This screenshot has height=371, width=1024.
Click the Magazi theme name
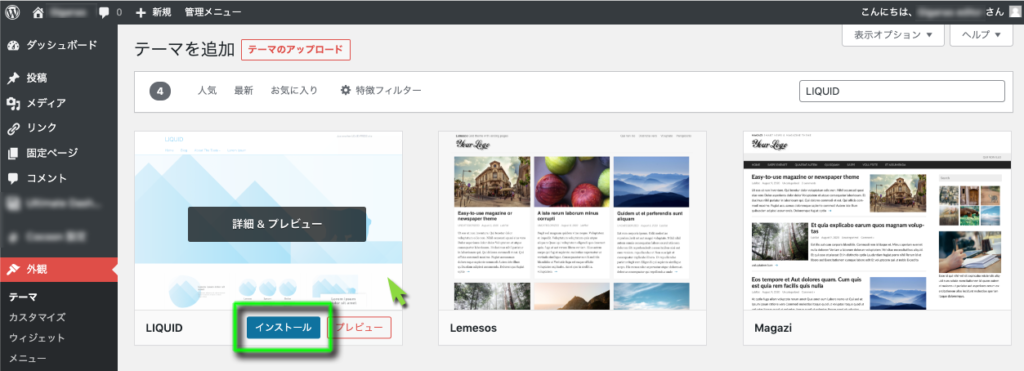tap(773, 328)
